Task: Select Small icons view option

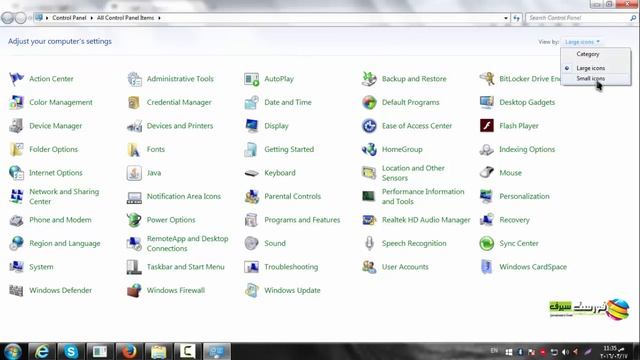Action: point(591,78)
